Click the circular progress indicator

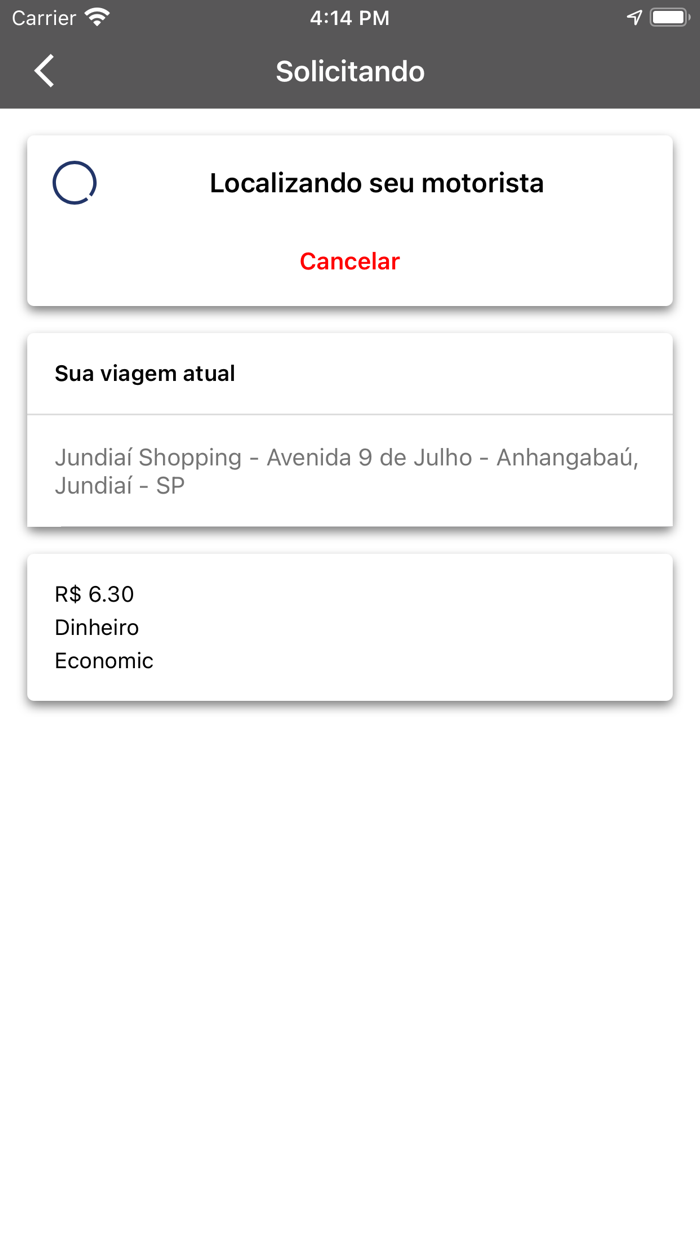74,182
